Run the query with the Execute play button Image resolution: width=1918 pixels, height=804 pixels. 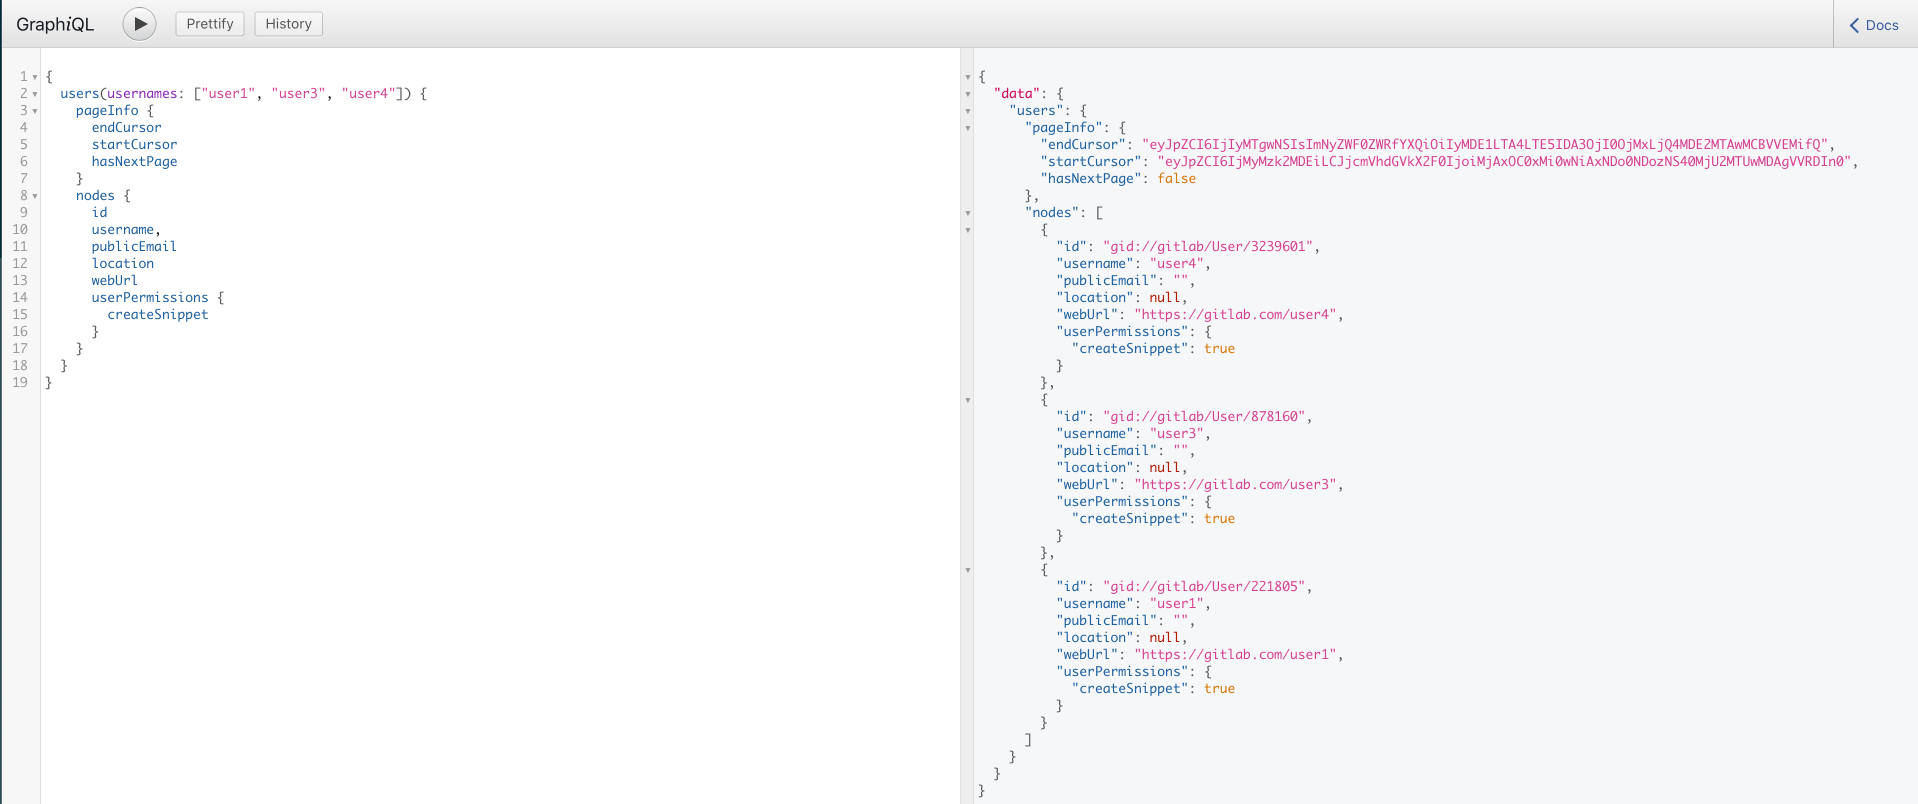139,24
